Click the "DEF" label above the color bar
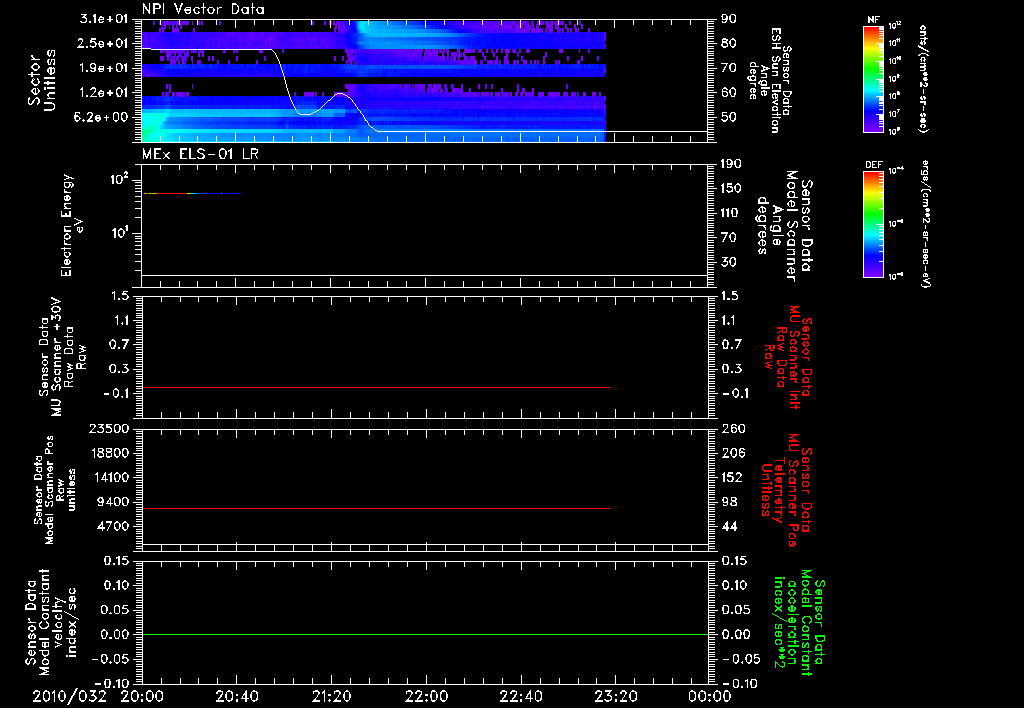 click(x=874, y=165)
